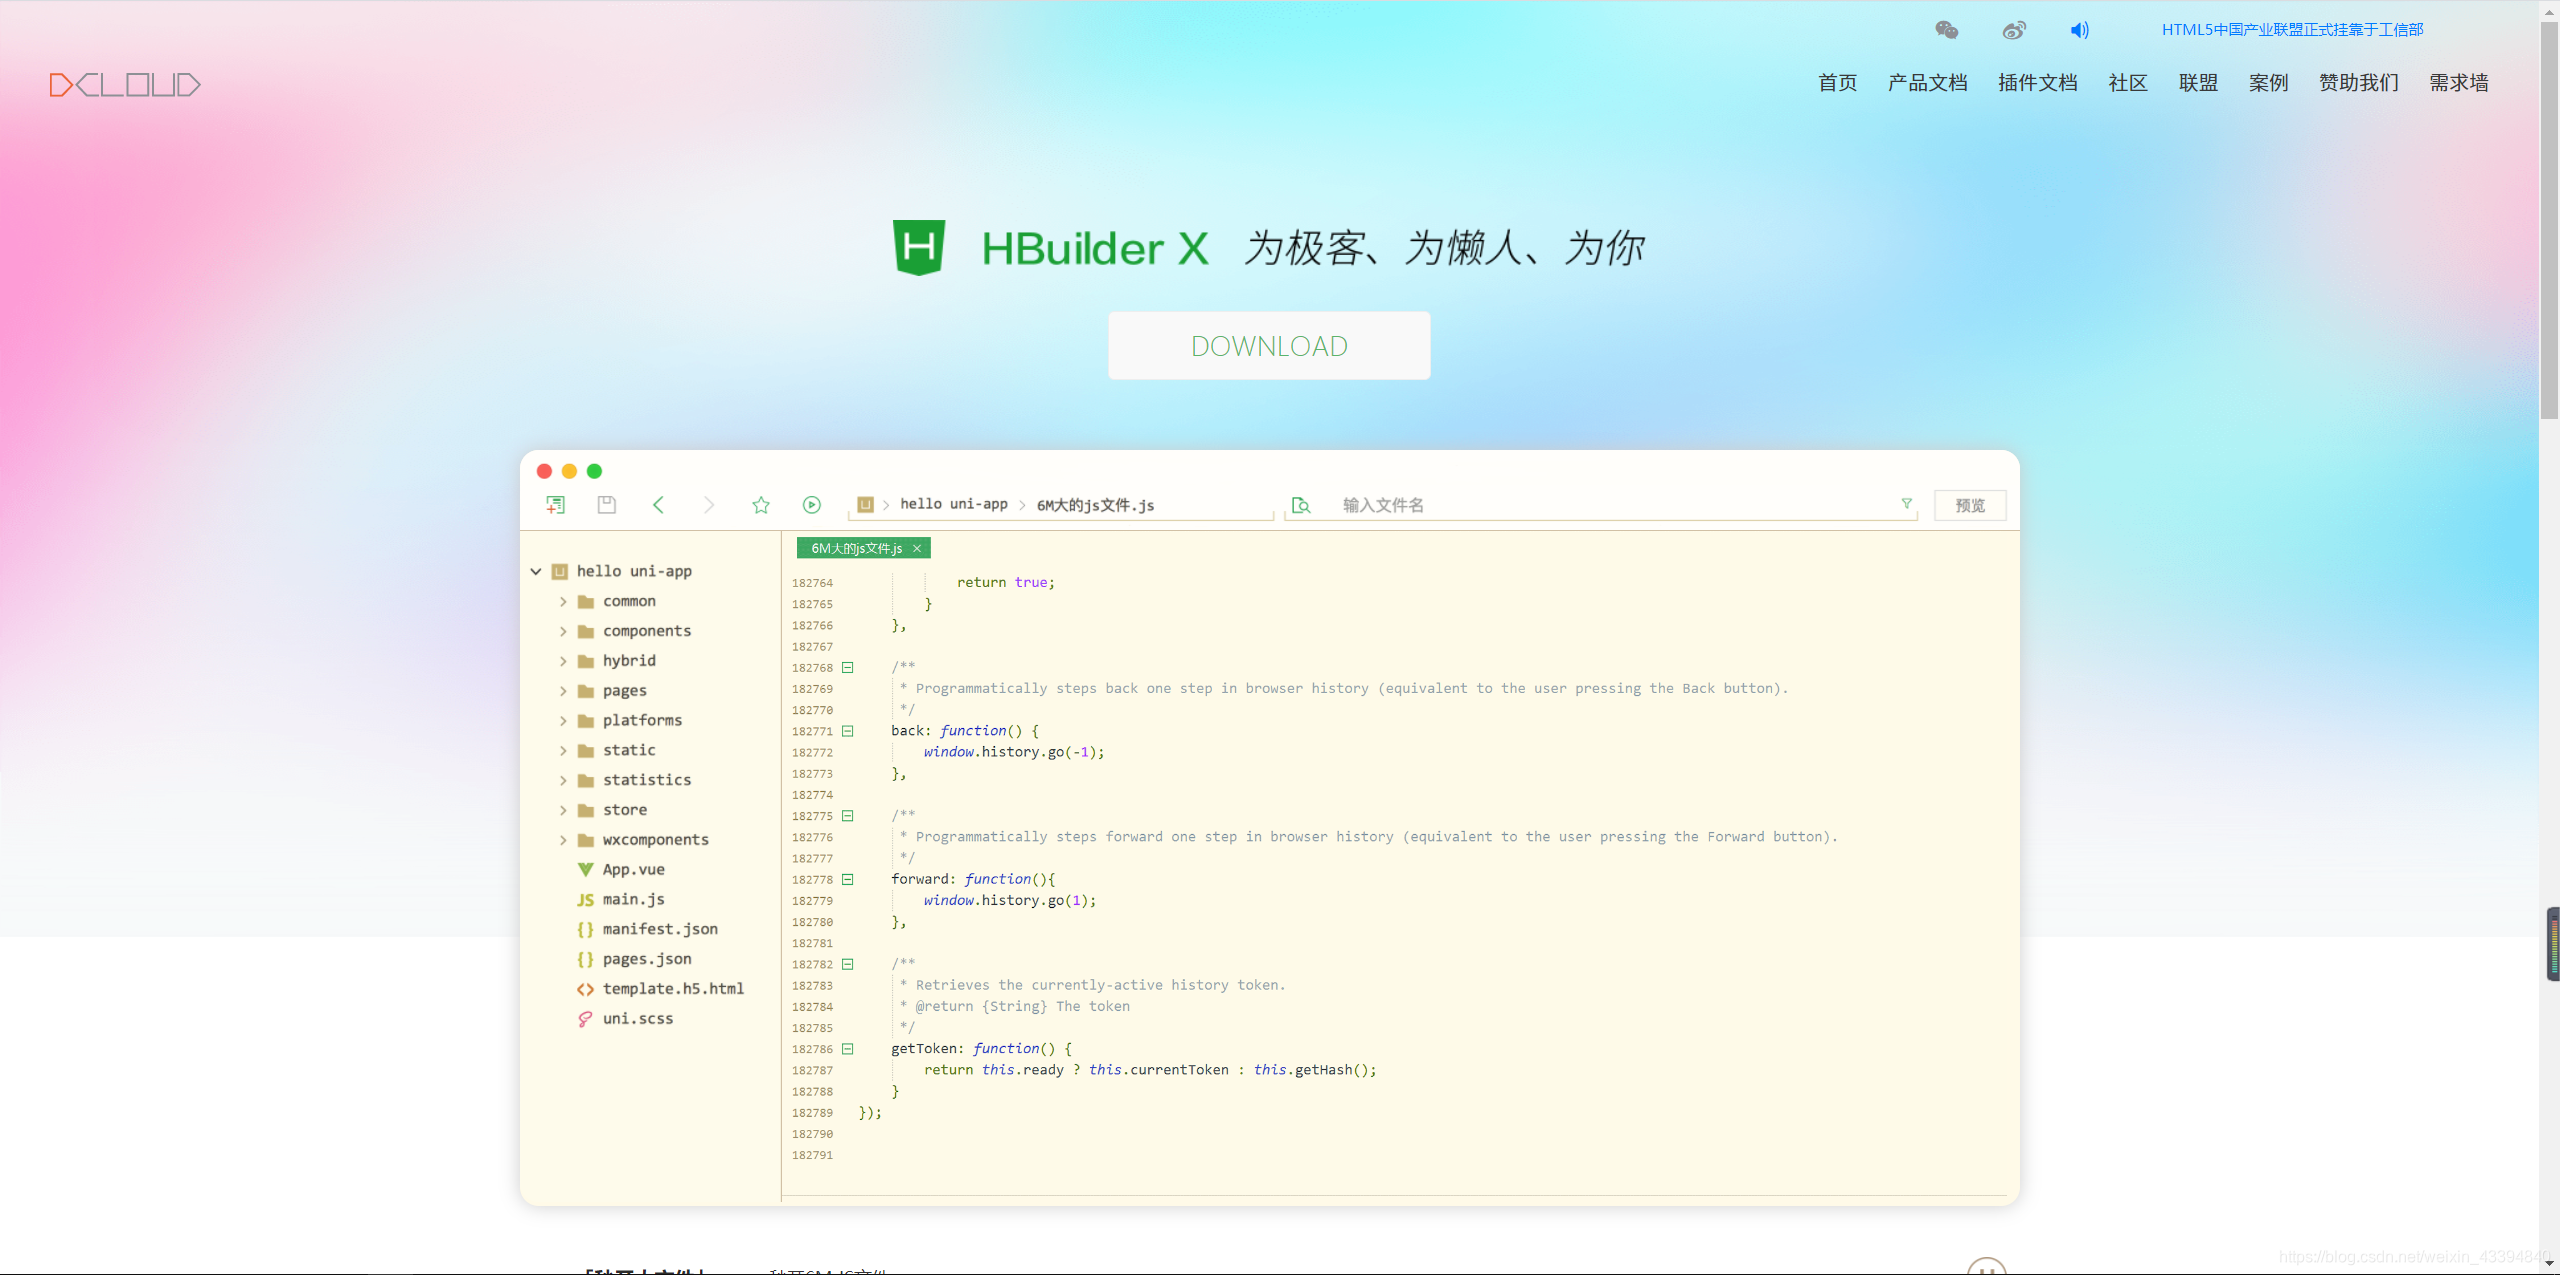Collapse code fold at line 182786
Viewport: 2560px width, 1275px height.
coord(847,1049)
